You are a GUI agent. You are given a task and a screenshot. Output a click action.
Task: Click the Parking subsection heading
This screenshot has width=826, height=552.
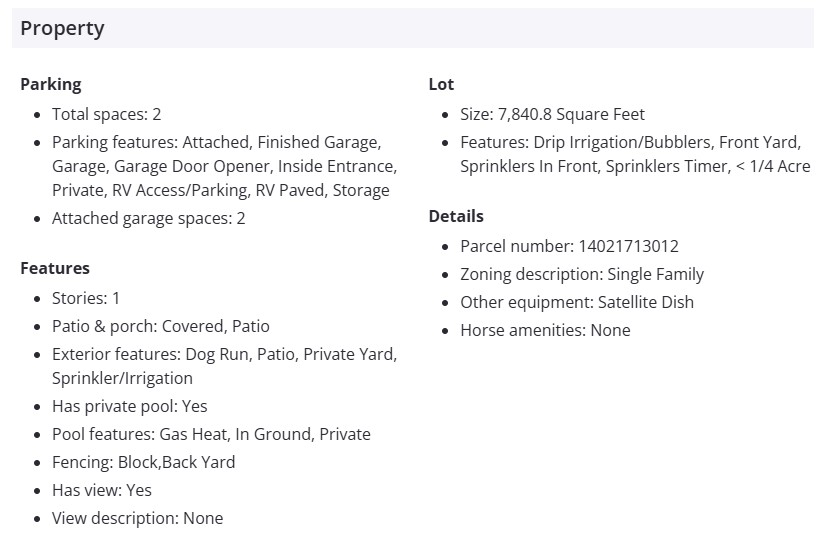click(51, 84)
